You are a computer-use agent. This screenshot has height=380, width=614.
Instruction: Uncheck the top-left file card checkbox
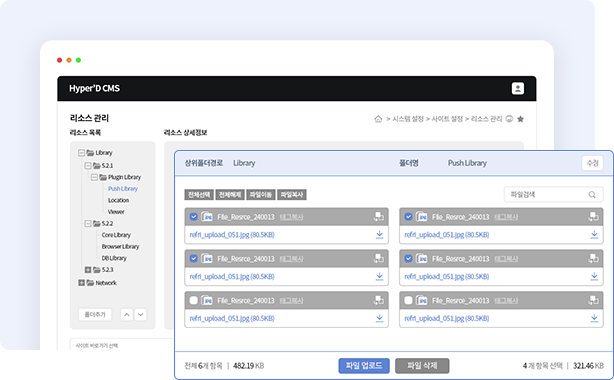click(x=193, y=217)
